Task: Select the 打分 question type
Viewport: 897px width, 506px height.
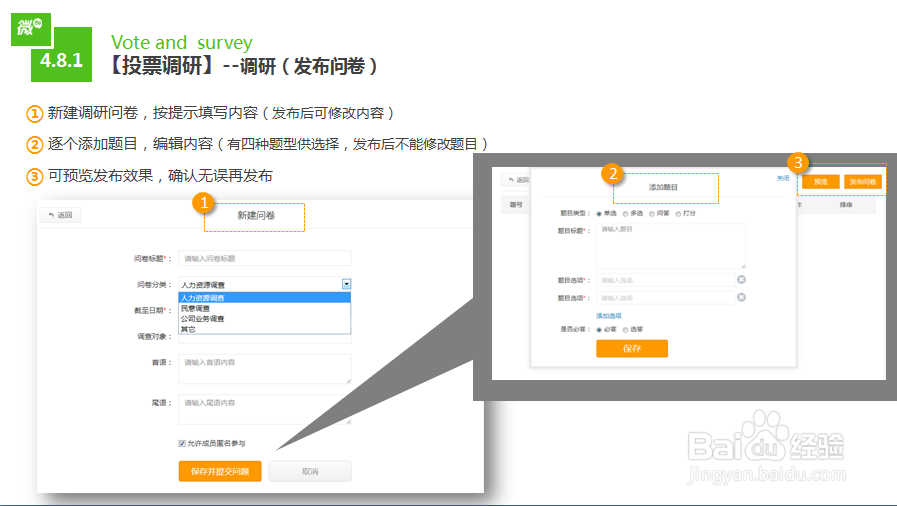Action: [x=678, y=213]
